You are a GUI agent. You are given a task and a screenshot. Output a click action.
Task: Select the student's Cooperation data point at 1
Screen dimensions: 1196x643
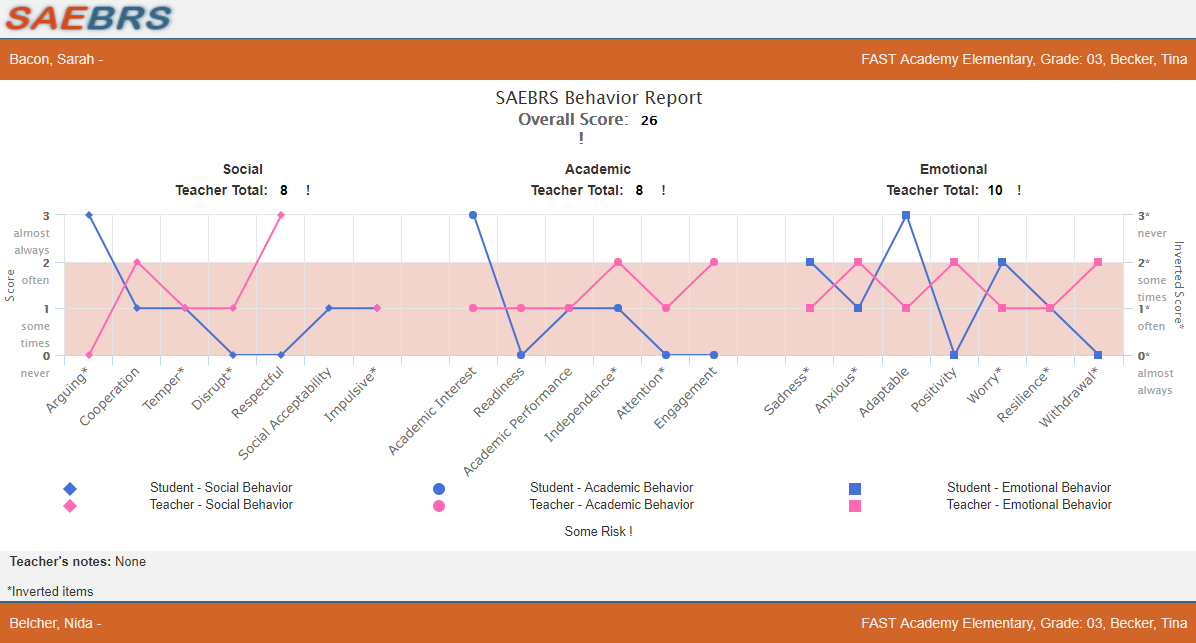[x=137, y=308]
